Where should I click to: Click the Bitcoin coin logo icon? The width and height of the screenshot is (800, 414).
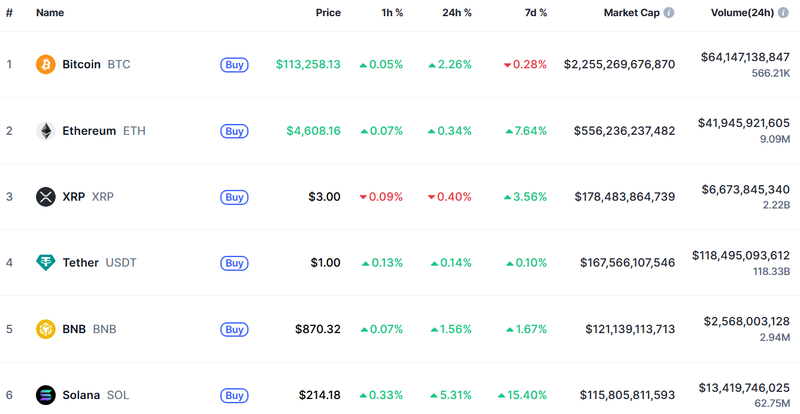click(46, 64)
